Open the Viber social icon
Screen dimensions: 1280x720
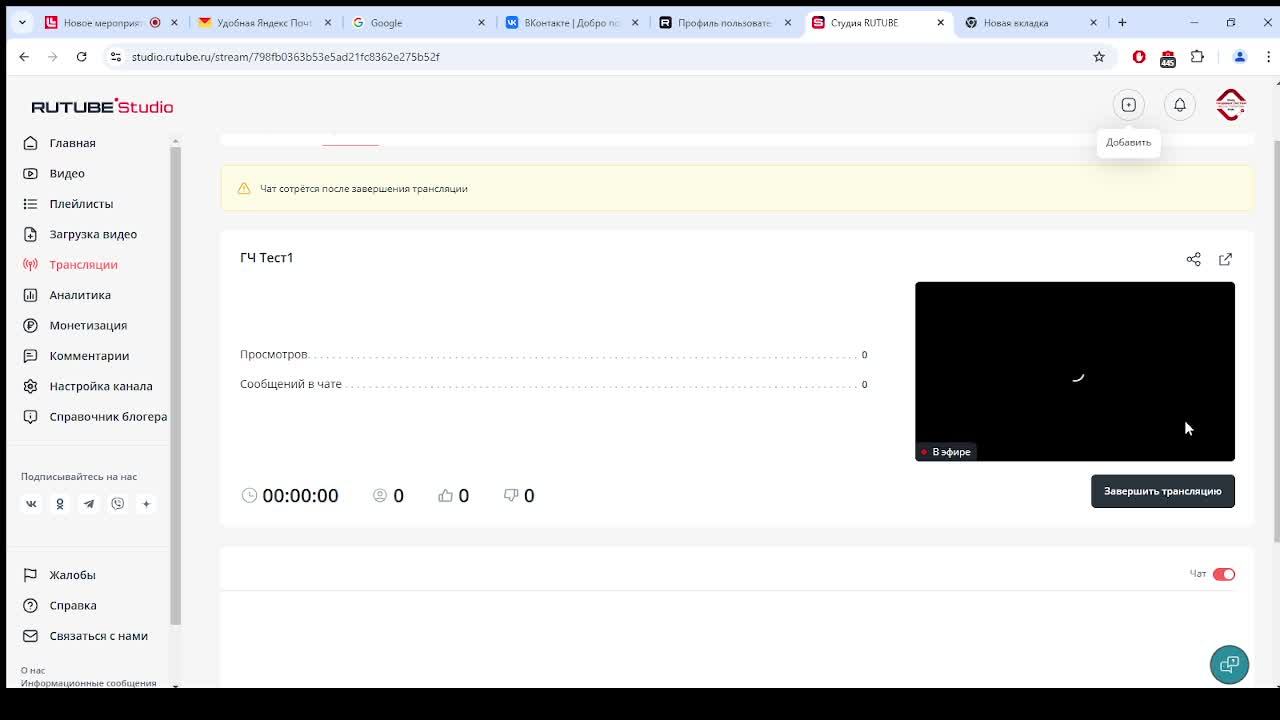click(x=118, y=504)
